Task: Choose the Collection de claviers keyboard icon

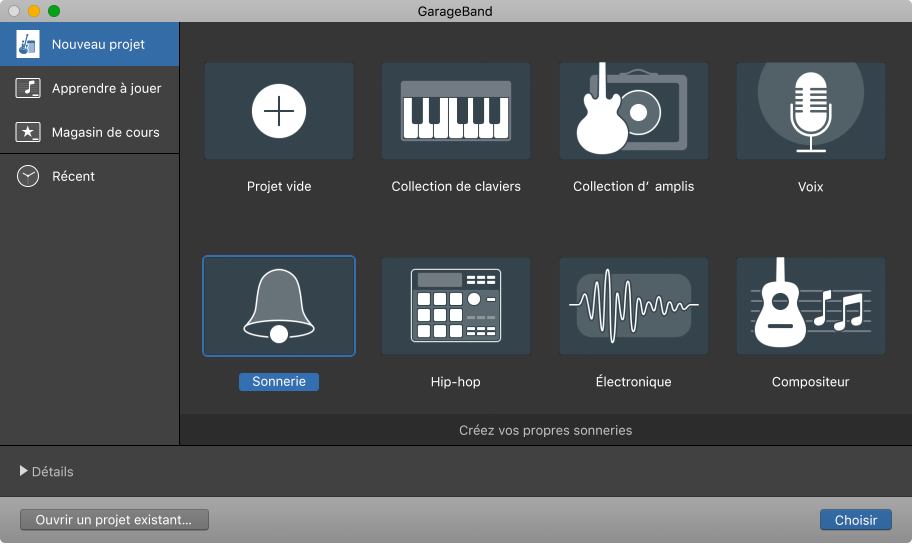Action: (455, 111)
